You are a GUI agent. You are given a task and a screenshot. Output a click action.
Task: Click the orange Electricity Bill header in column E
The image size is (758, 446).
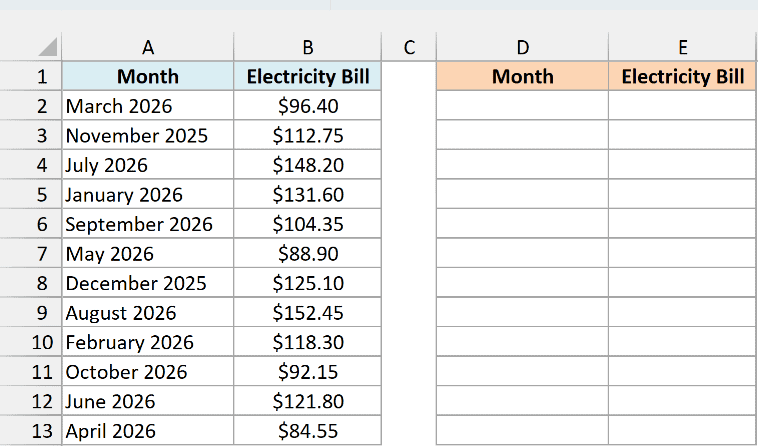click(683, 76)
